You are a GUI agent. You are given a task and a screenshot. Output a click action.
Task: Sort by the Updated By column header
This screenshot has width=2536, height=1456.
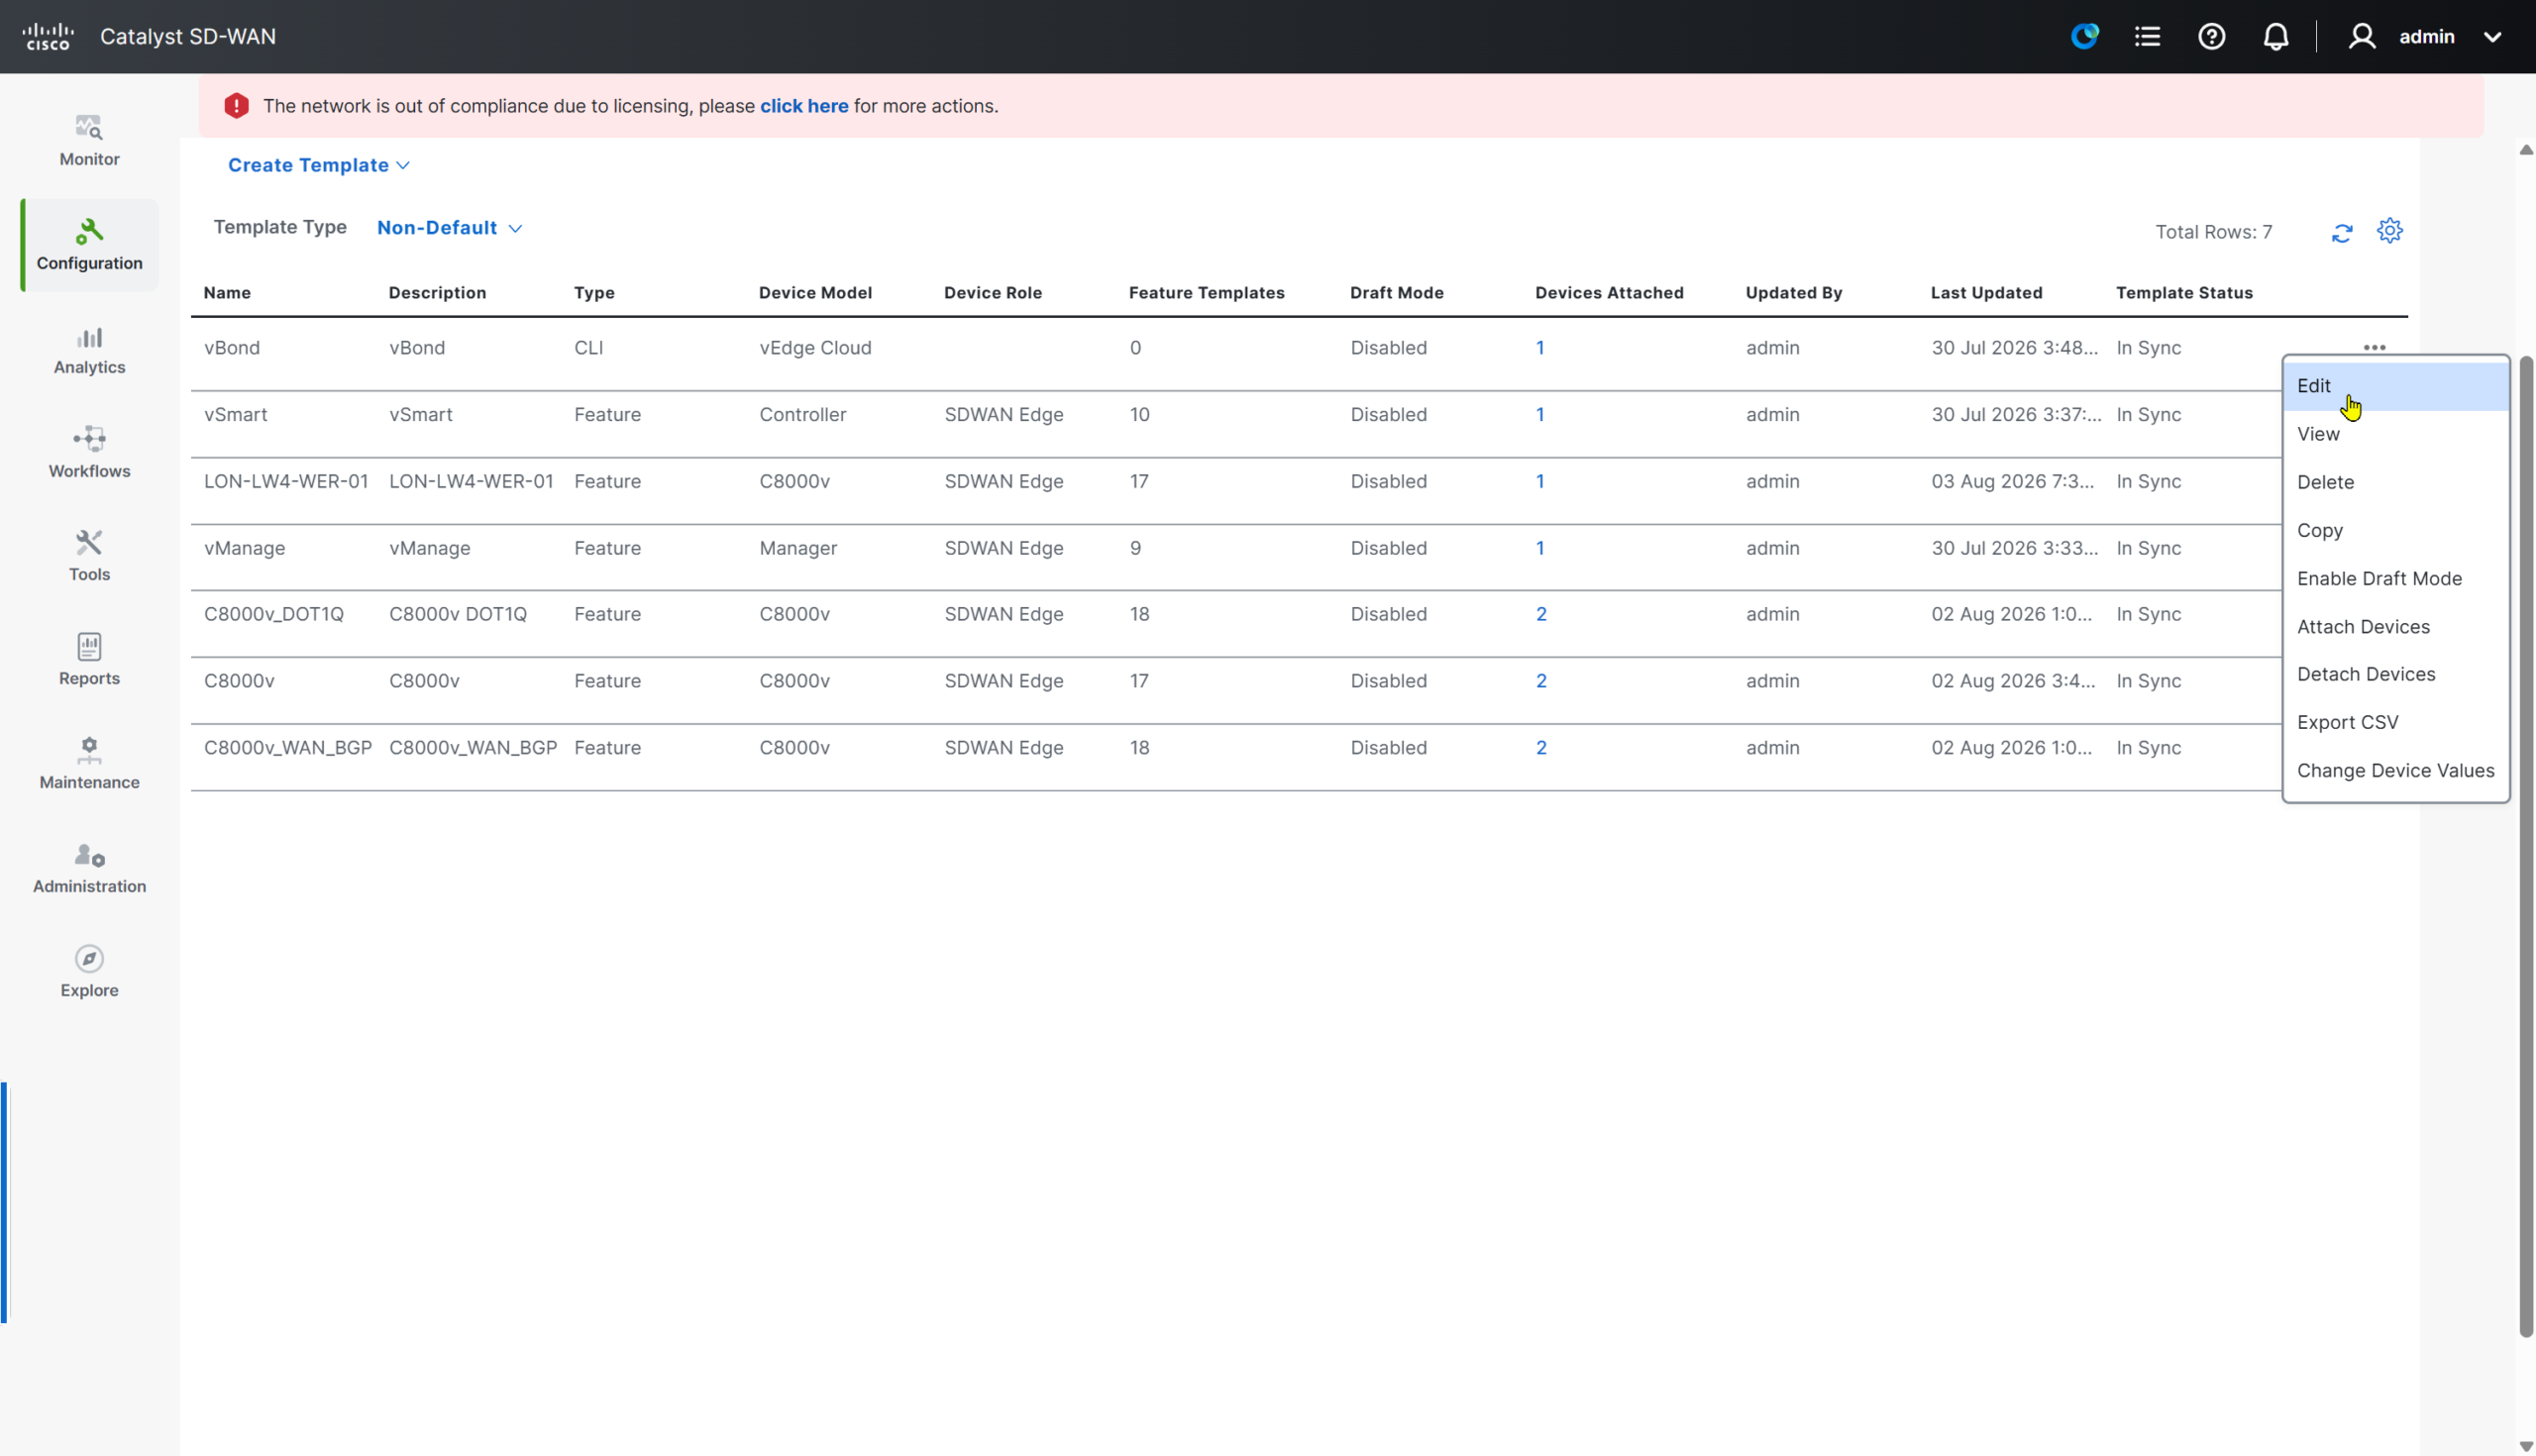coord(1793,293)
